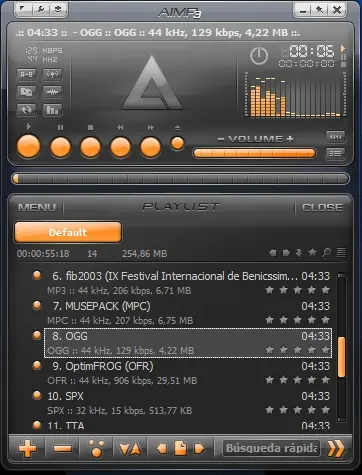Screen dimensions: 362x475
Task: Open the lines list menu icon in the playlist header
Action: 341,252
